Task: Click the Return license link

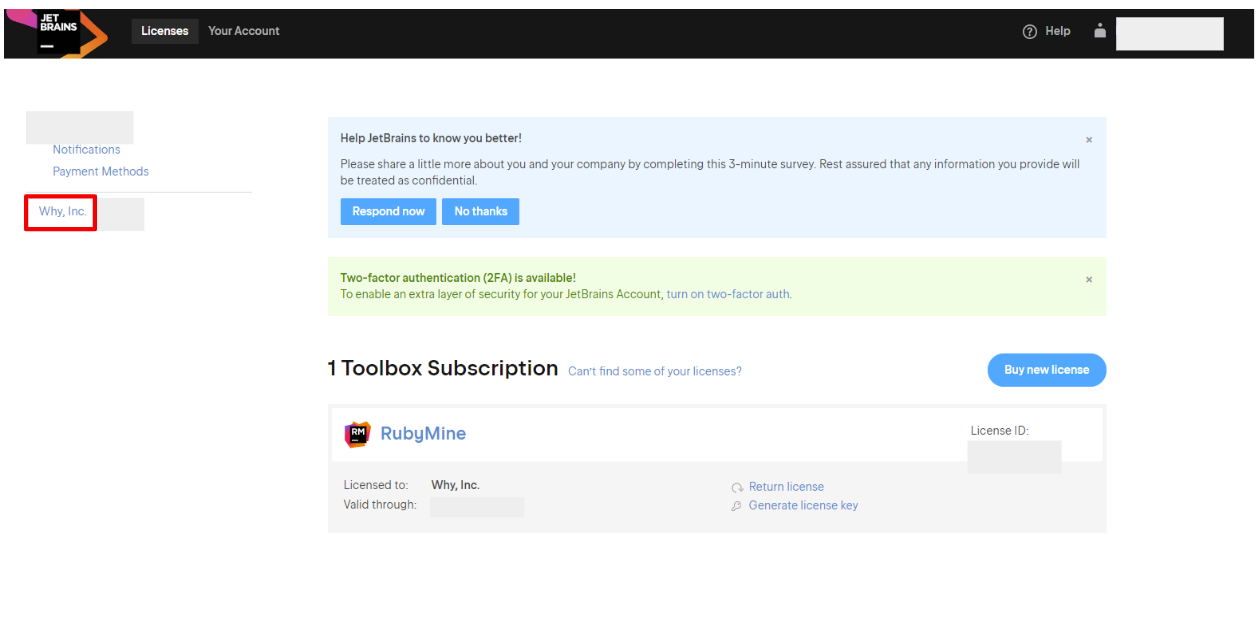Action: click(x=786, y=487)
